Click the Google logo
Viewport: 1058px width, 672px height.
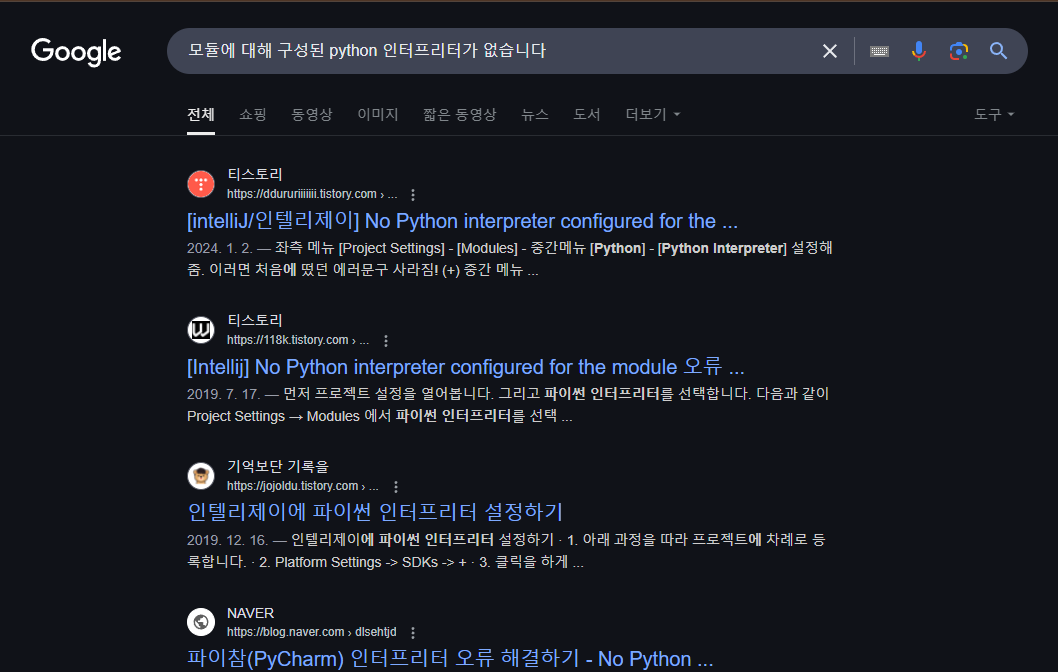point(76,51)
